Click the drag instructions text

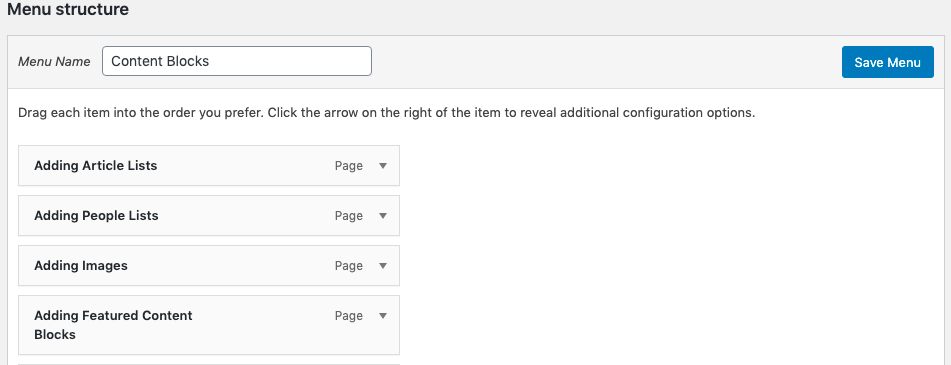pos(386,113)
